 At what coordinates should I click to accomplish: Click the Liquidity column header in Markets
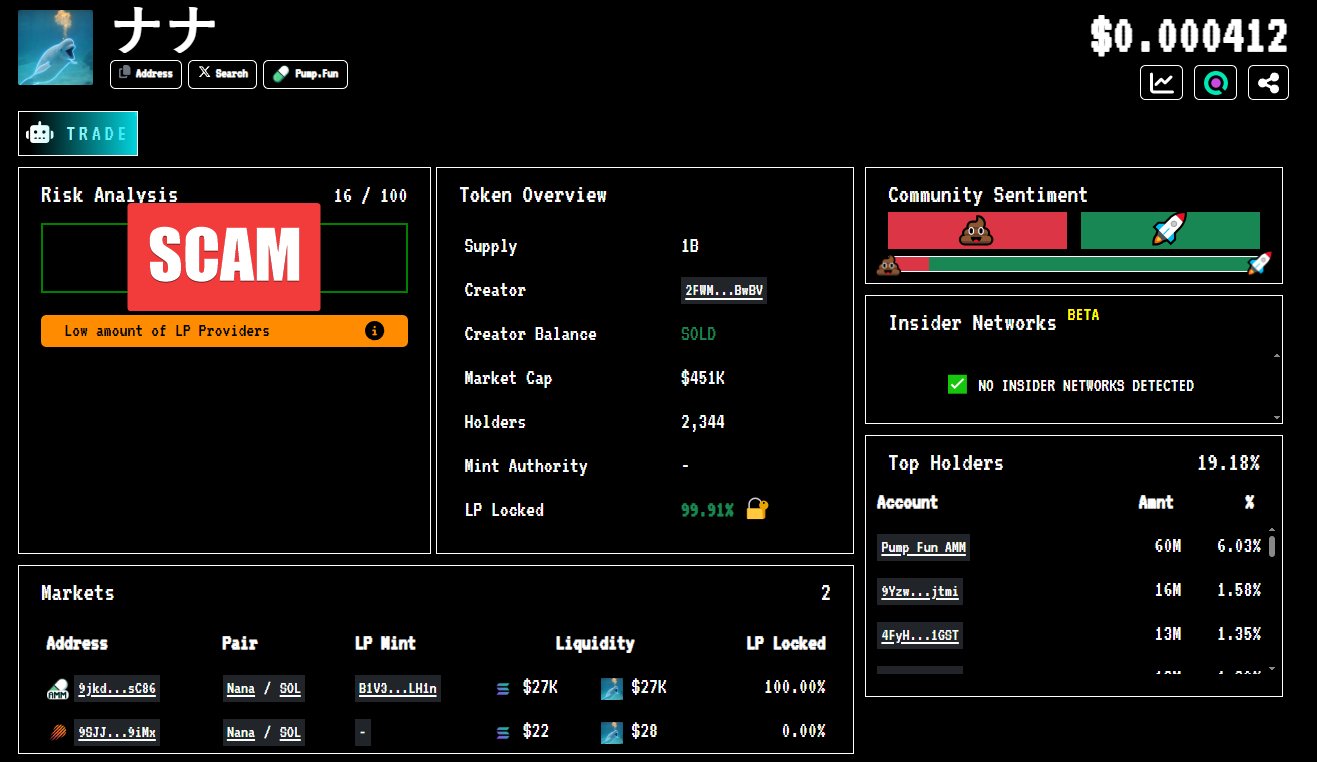[x=595, y=643]
